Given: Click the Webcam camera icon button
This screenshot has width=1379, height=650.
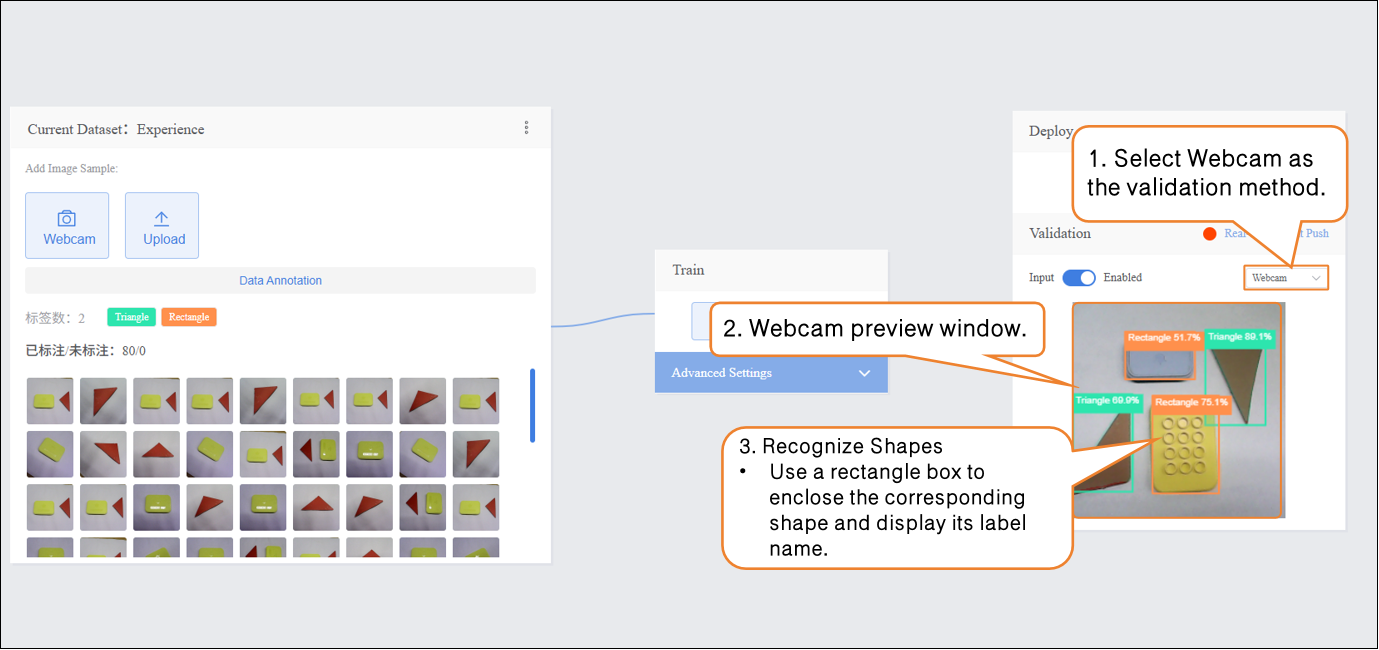Looking at the screenshot, I should pyautogui.click(x=67, y=226).
